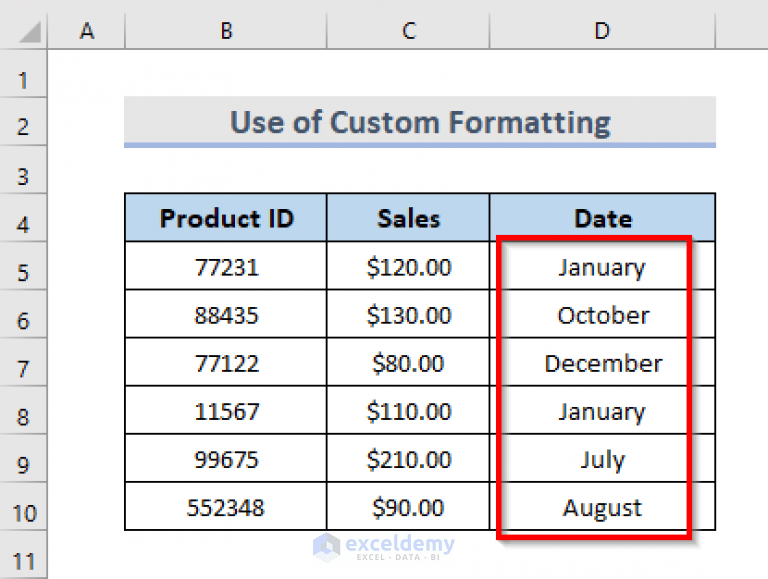Image resolution: width=768 pixels, height=579 pixels.
Task: Select row 3 header
Action: tap(23, 169)
